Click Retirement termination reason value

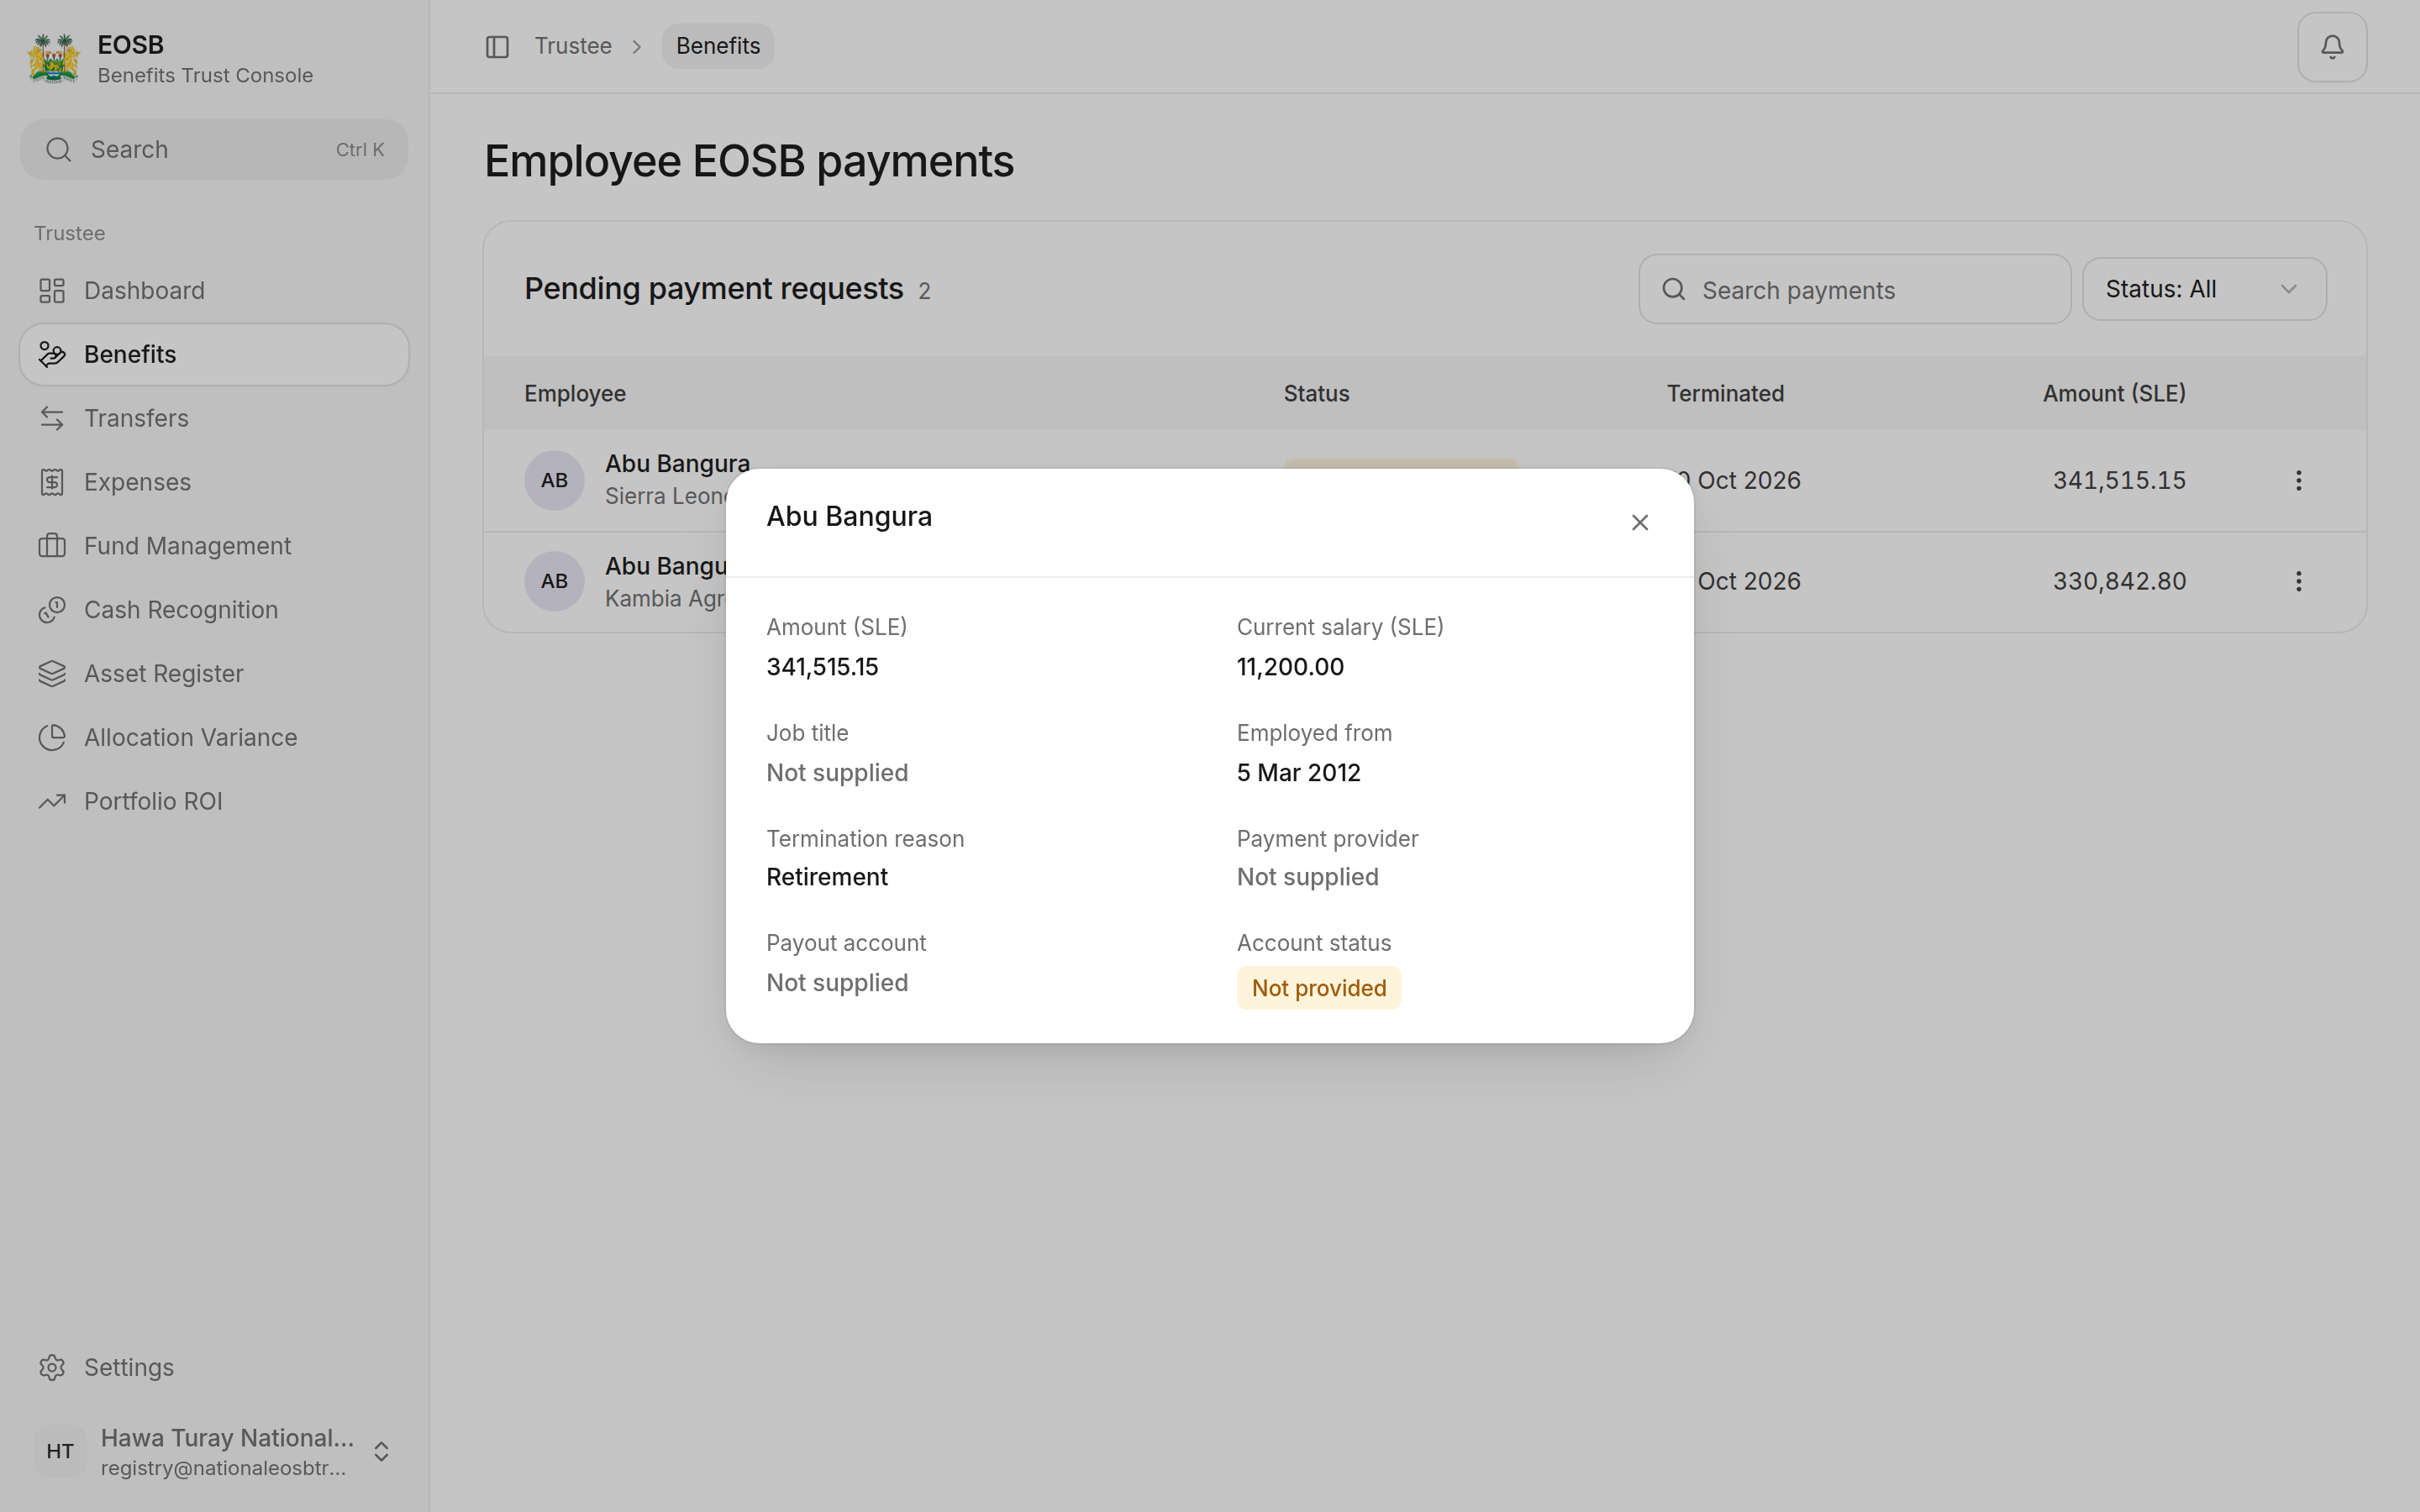827,877
